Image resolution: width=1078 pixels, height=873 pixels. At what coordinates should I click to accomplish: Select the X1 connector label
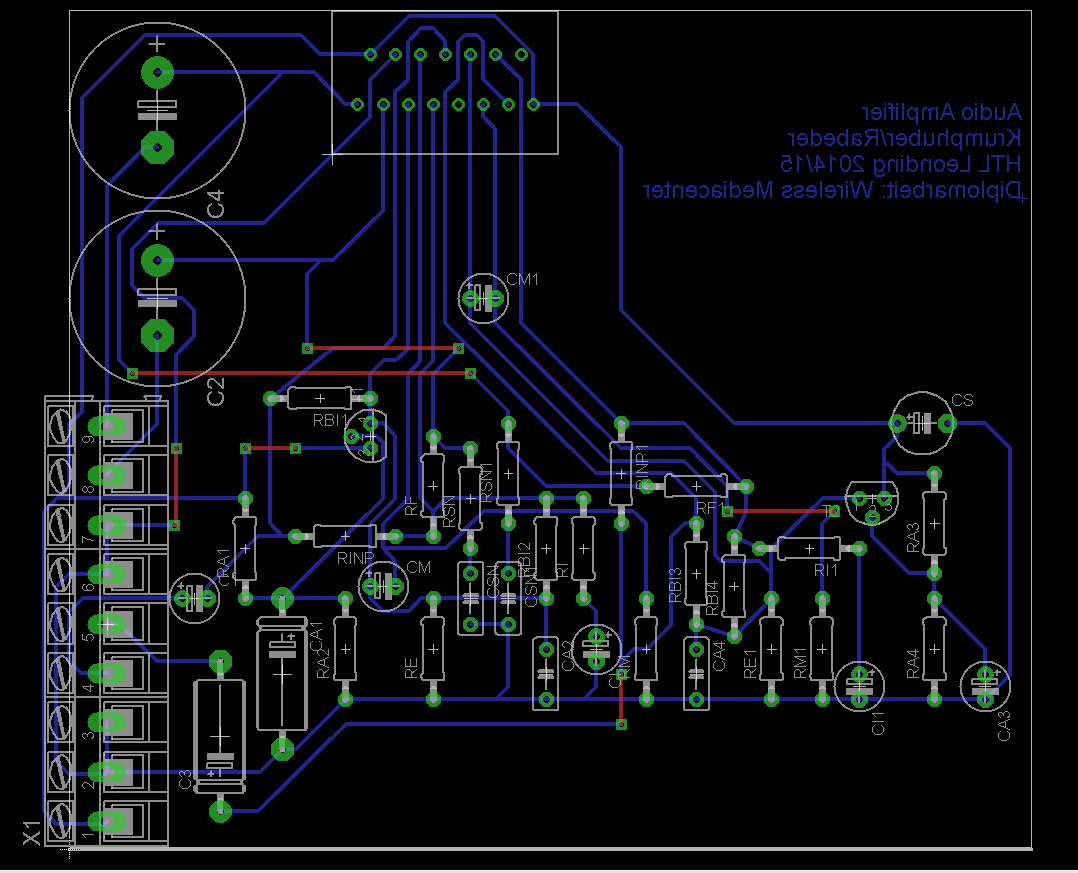[x=32, y=832]
